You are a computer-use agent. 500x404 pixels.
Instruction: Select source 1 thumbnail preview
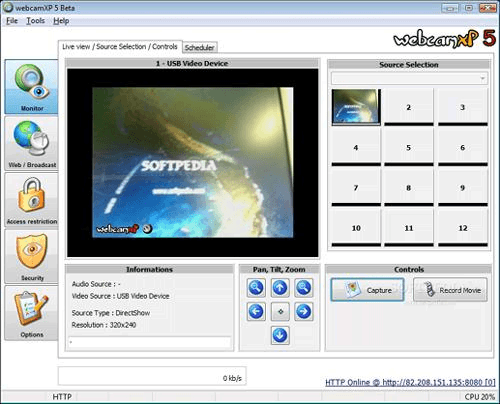356,107
